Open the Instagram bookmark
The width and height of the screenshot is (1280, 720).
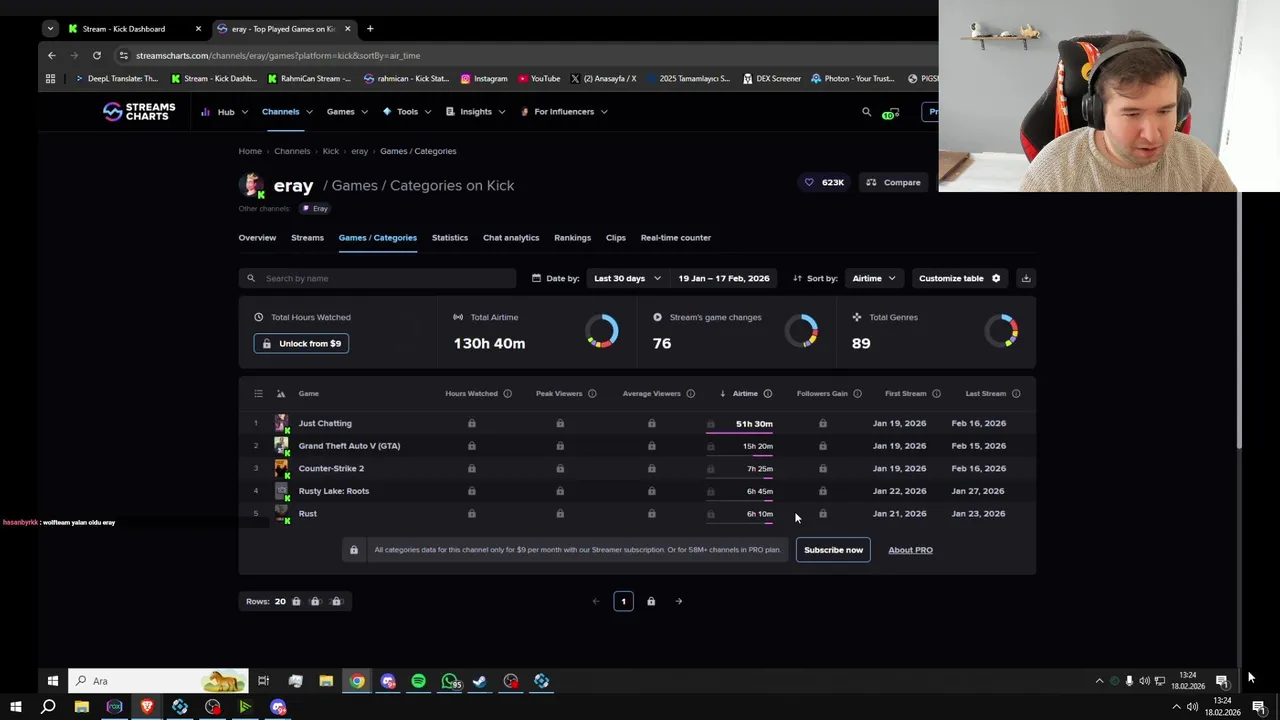tap(484, 78)
